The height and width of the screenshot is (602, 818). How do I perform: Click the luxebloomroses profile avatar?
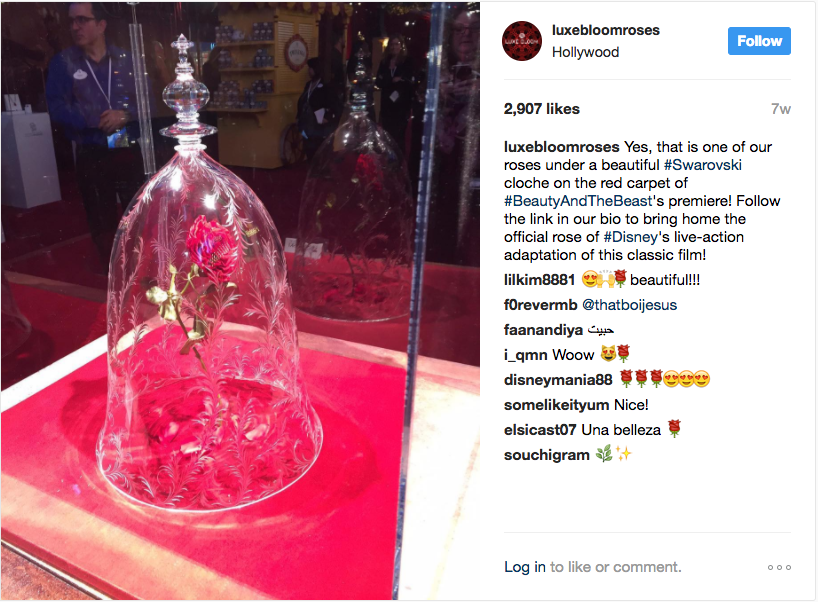tap(522, 41)
